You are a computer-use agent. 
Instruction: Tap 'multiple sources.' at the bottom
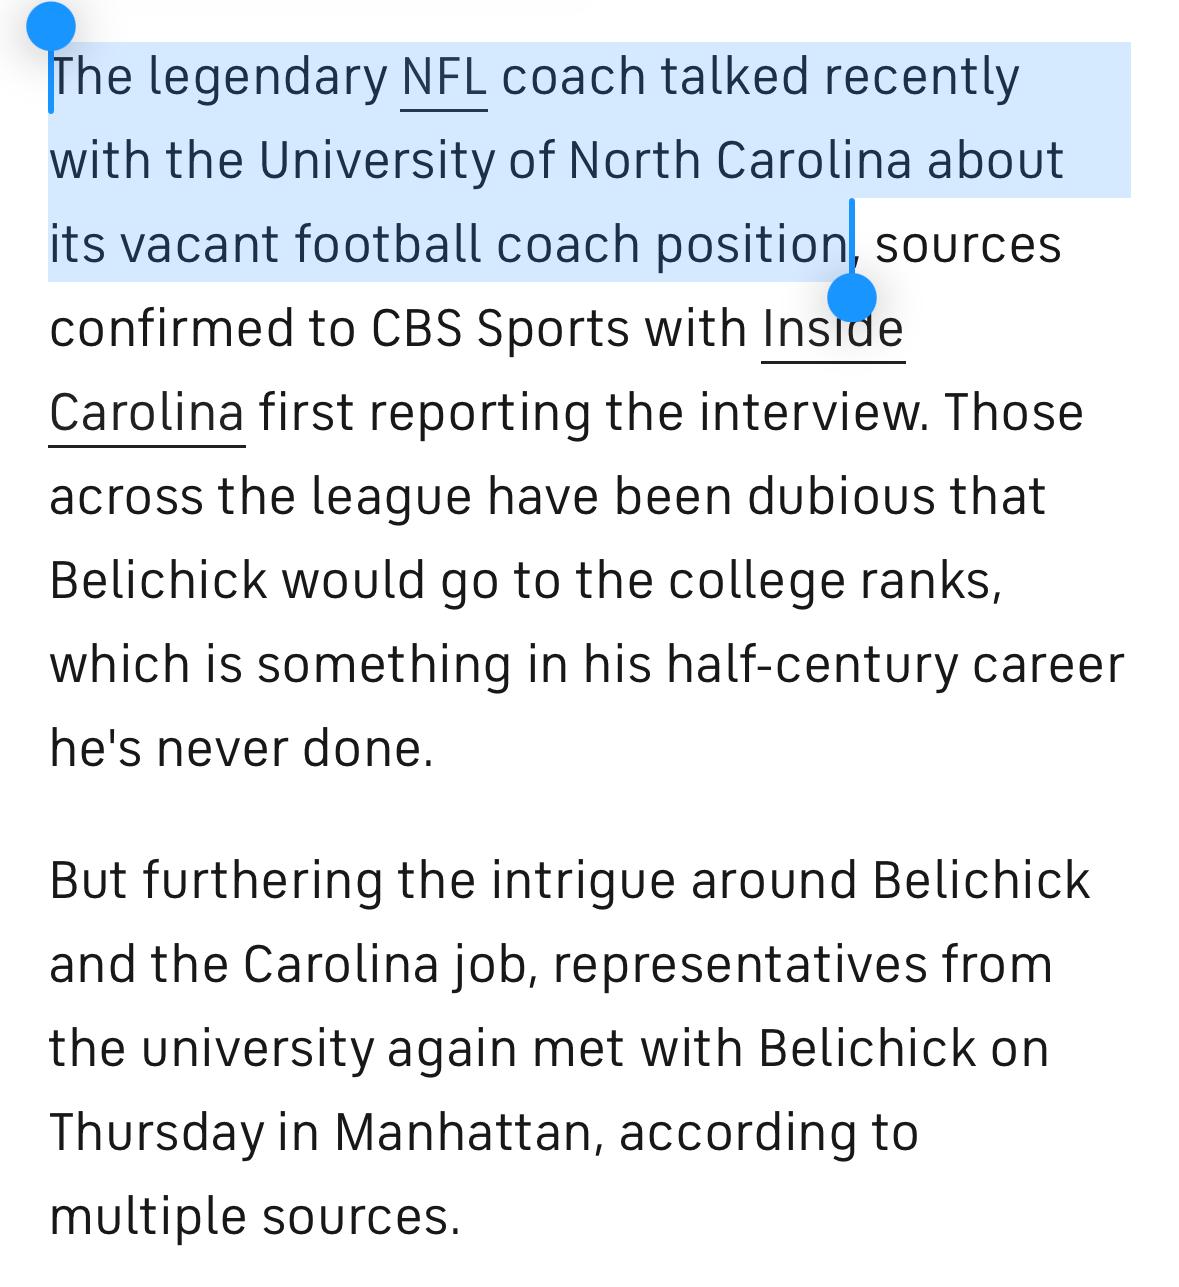(254, 1218)
